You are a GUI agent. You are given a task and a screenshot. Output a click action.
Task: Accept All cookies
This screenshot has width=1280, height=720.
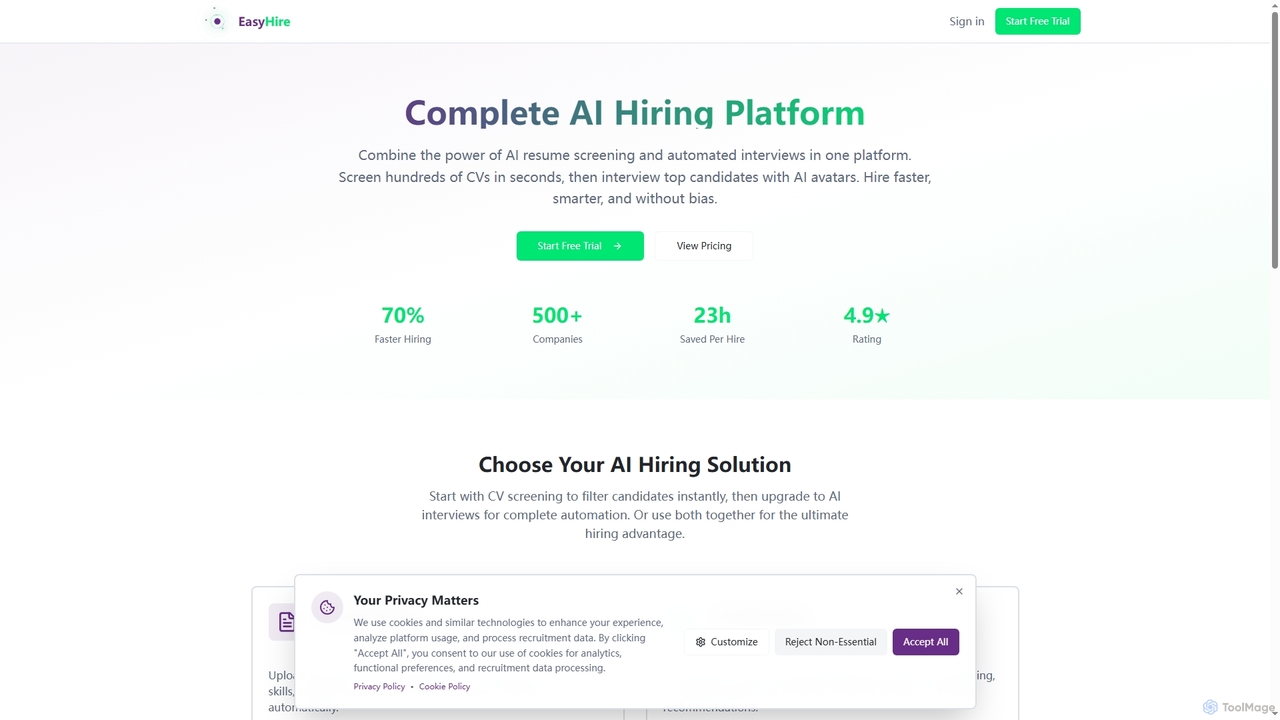click(x=925, y=642)
